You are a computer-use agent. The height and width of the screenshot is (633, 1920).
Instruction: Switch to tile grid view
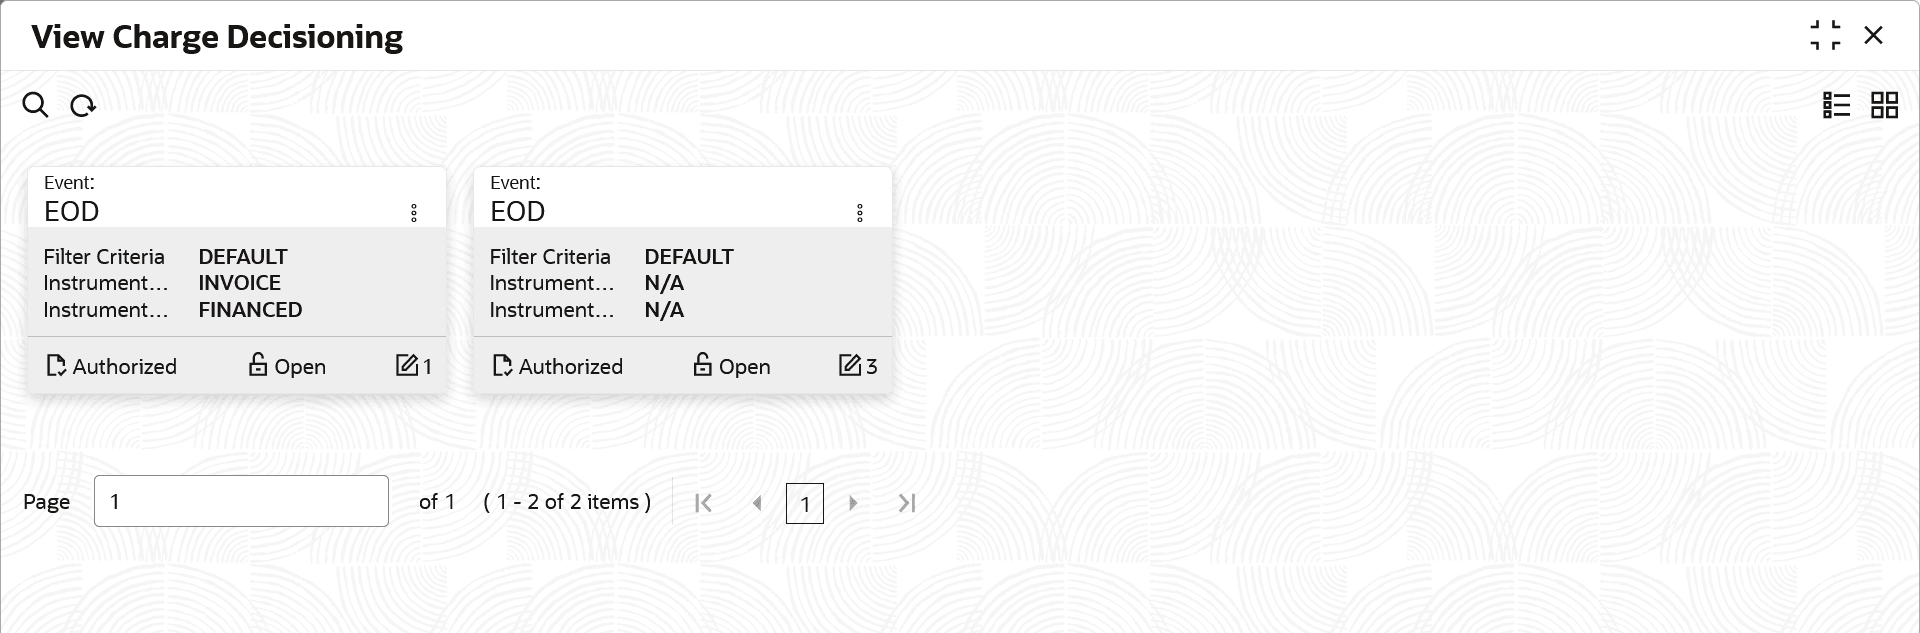[x=1884, y=105]
